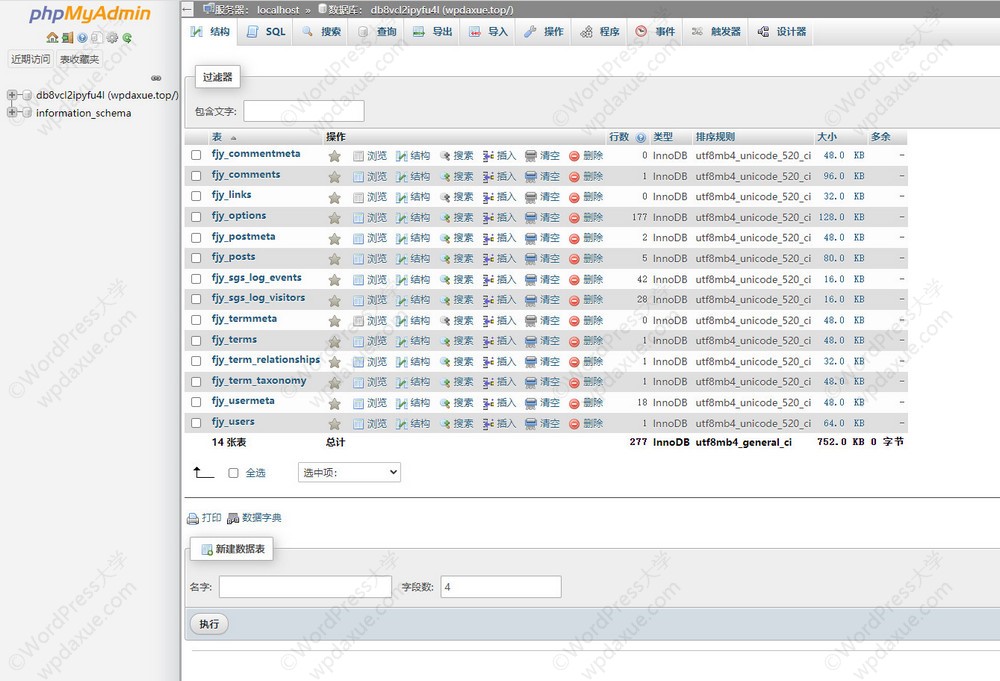Viewport: 1000px width, 681px height.
Task: Open the 搜索 tab
Action: coord(321,31)
